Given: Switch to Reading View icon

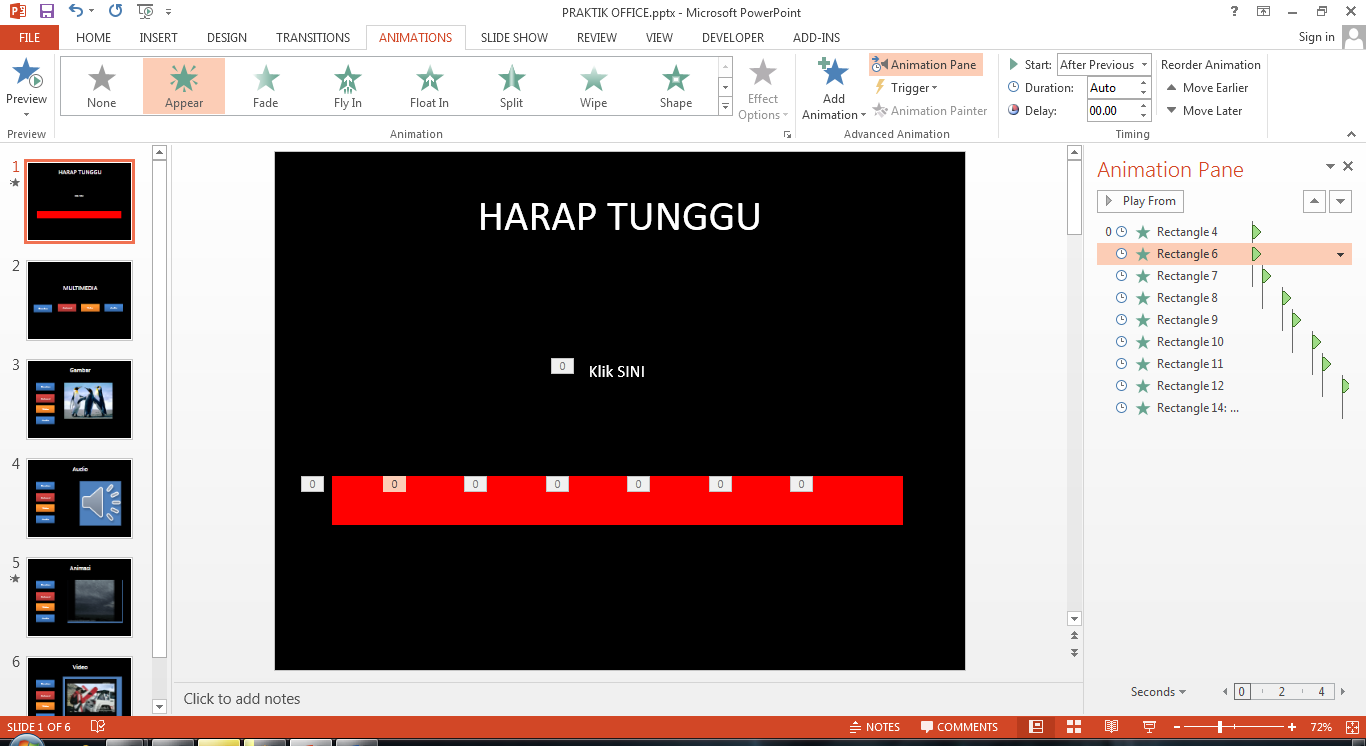Looking at the screenshot, I should pyautogui.click(x=1111, y=727).
